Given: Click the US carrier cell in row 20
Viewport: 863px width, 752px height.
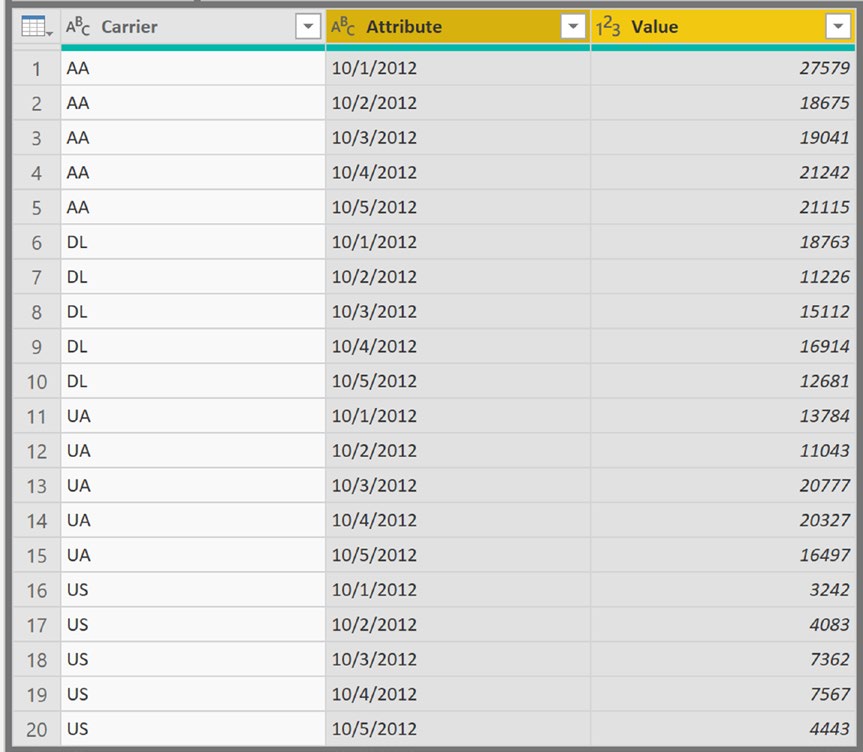Looking at the screenshot, I should point(193,729).
